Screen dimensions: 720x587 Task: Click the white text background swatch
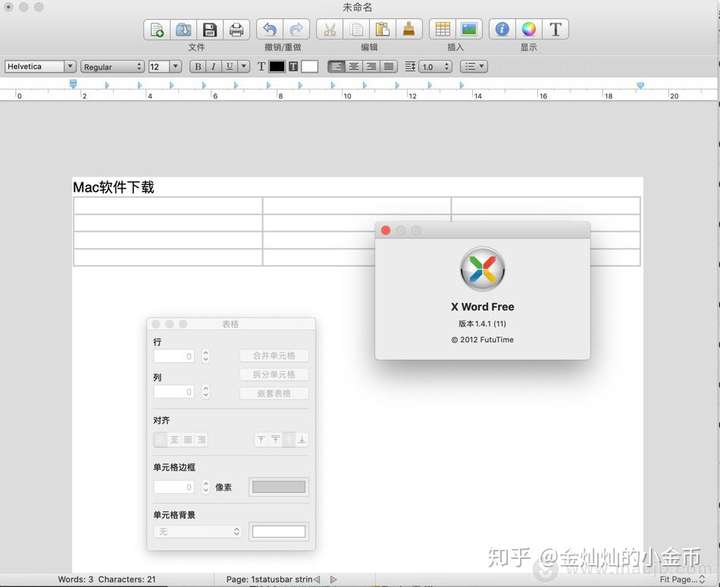[309, 67]
